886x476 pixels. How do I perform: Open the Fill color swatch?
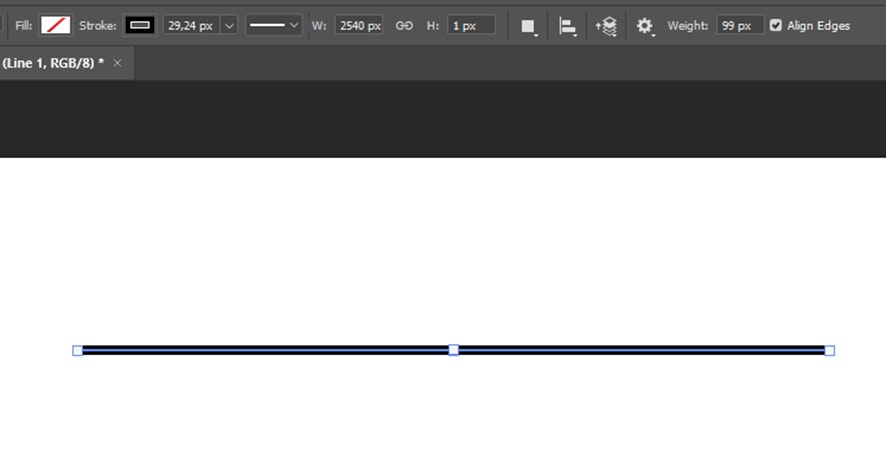tap(55, 25)
